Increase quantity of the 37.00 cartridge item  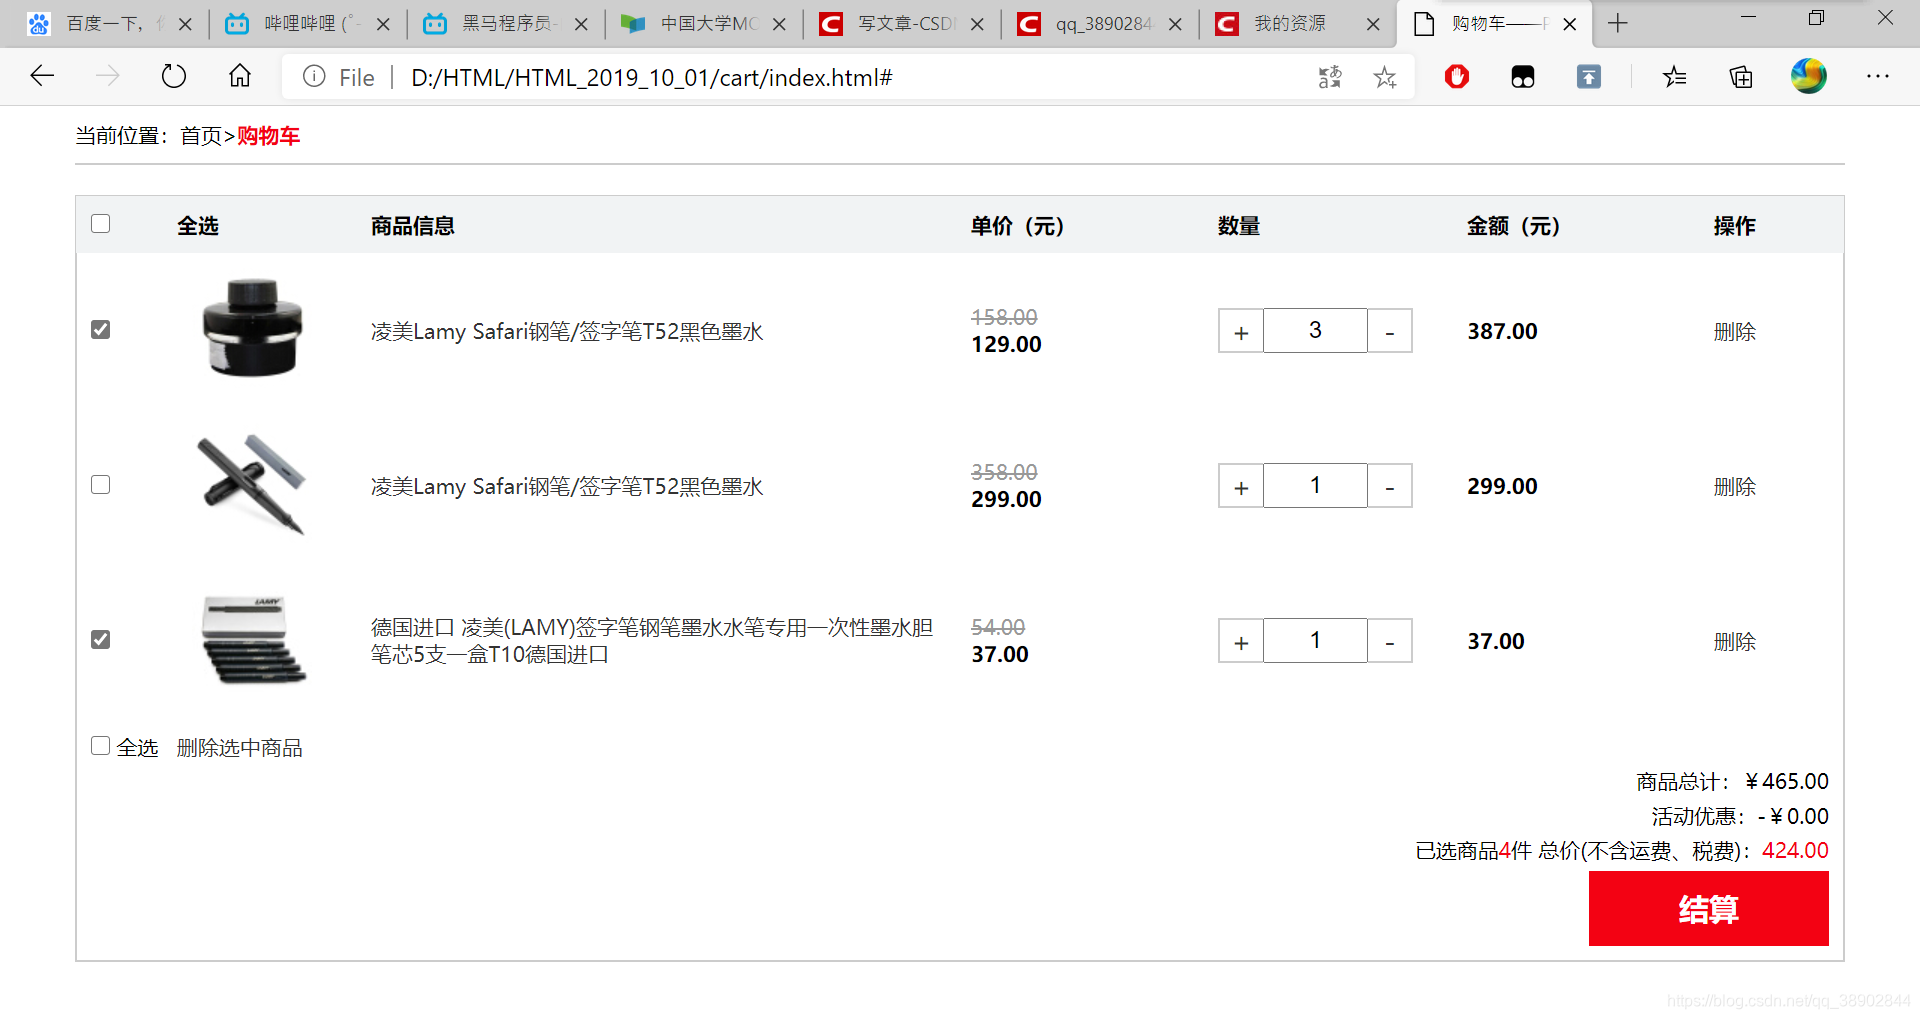(x=1241, y=641)
